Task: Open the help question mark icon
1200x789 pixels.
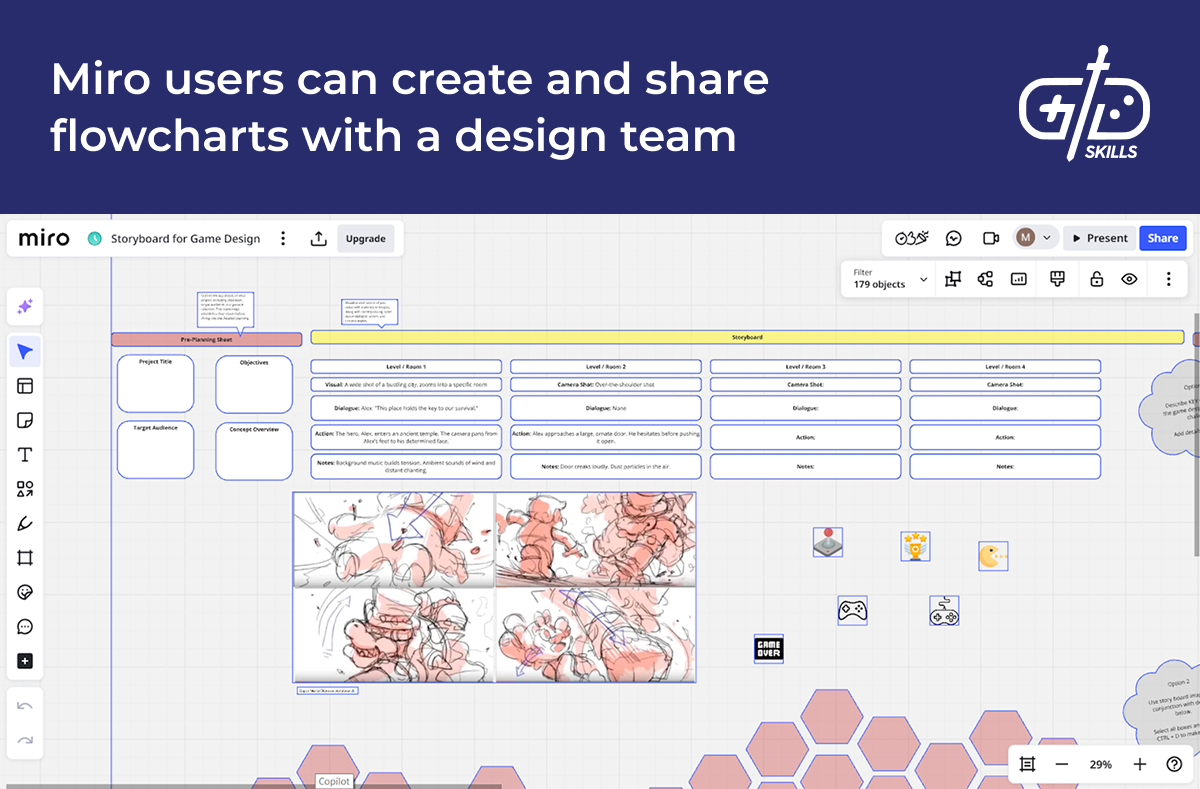Action: [1174, 764]
